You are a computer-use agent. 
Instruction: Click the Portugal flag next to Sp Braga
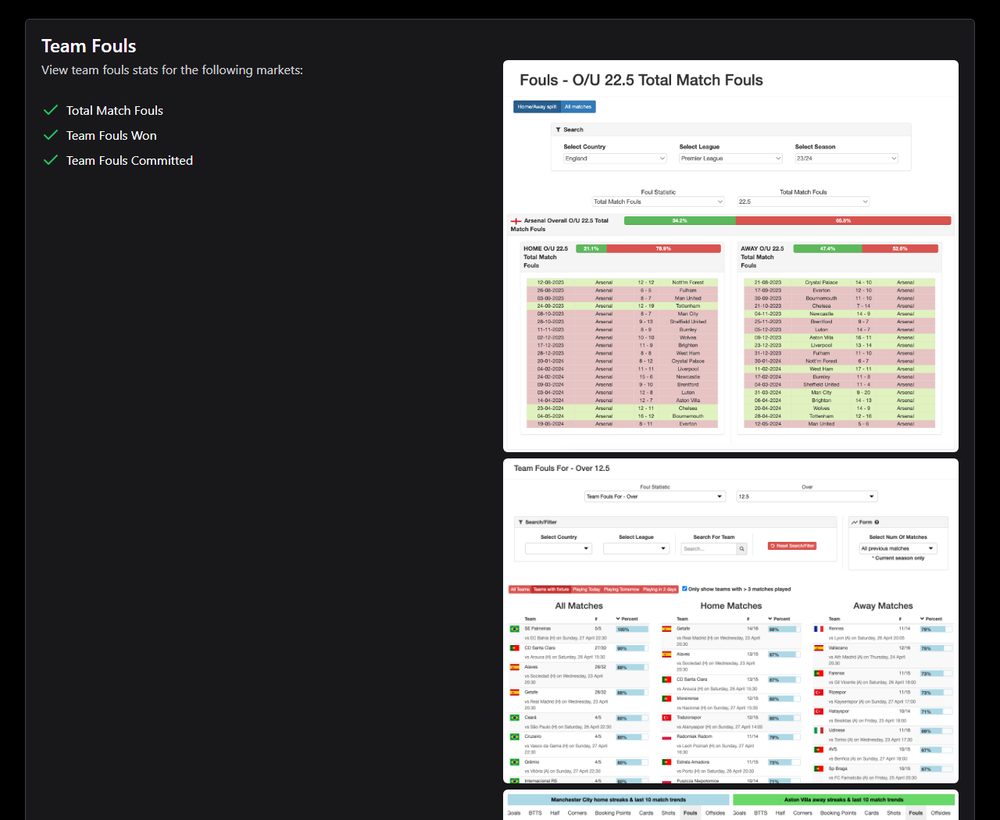point(819,768)
